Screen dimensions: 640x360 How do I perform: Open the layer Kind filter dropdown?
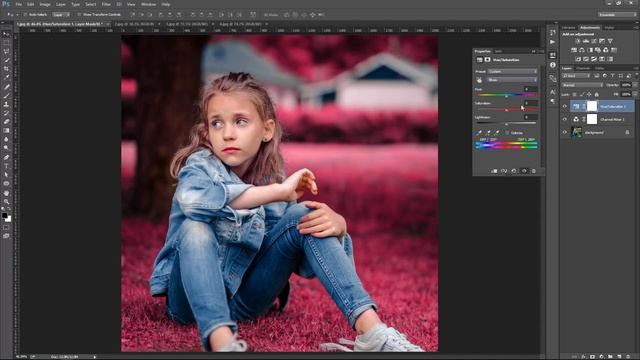tap(576, 76)
